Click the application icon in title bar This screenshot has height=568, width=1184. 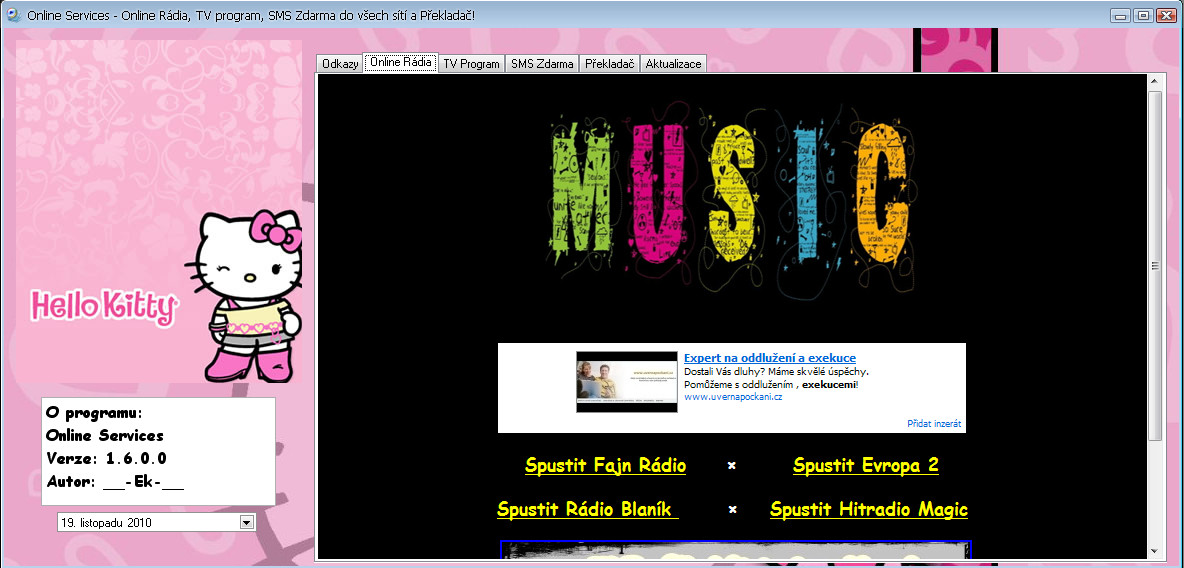[13, 14]
